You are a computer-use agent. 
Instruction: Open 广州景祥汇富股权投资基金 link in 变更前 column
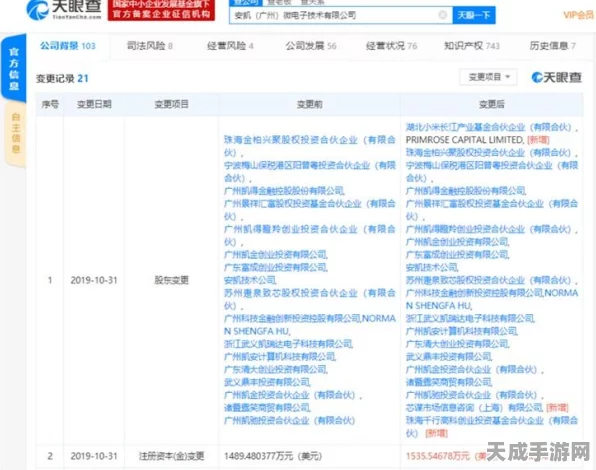pyautogui.click(x=309, y=210)
